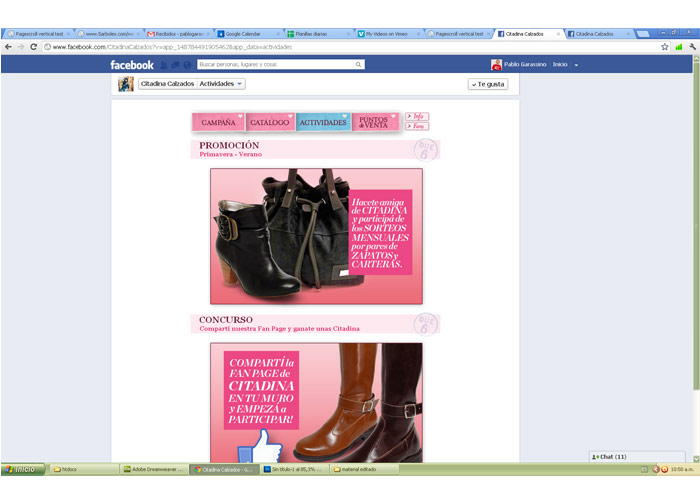This screenshot has height=500, width=700.
Task: Open the PUNTOS de VENTA tab
Action: click(375, 122)
